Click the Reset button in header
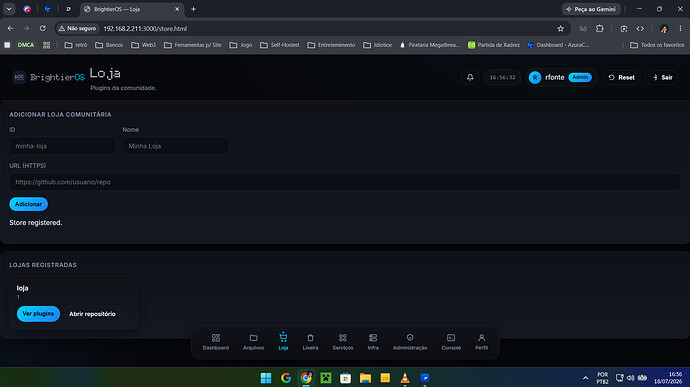This screenshot has width=690, height=387. pos(621,77)
